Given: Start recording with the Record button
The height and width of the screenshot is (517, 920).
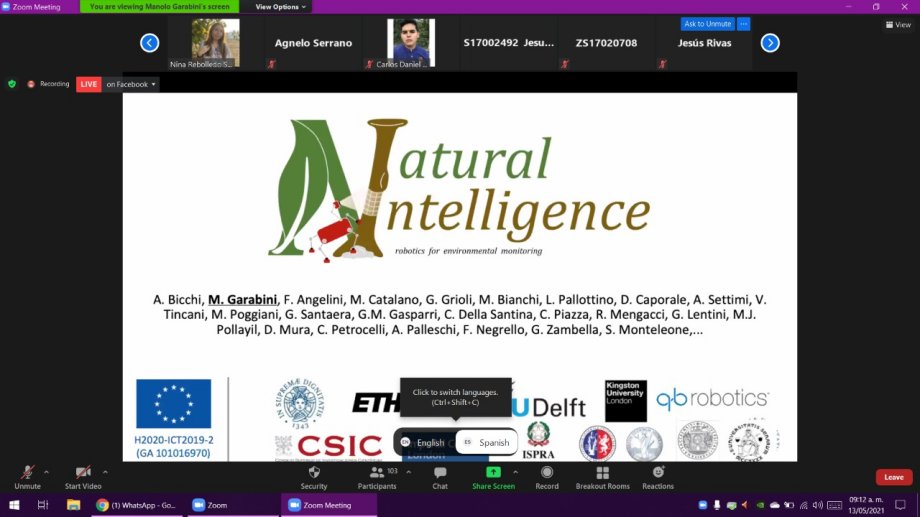Looking at the screenshot, I should tap(547, 473).
